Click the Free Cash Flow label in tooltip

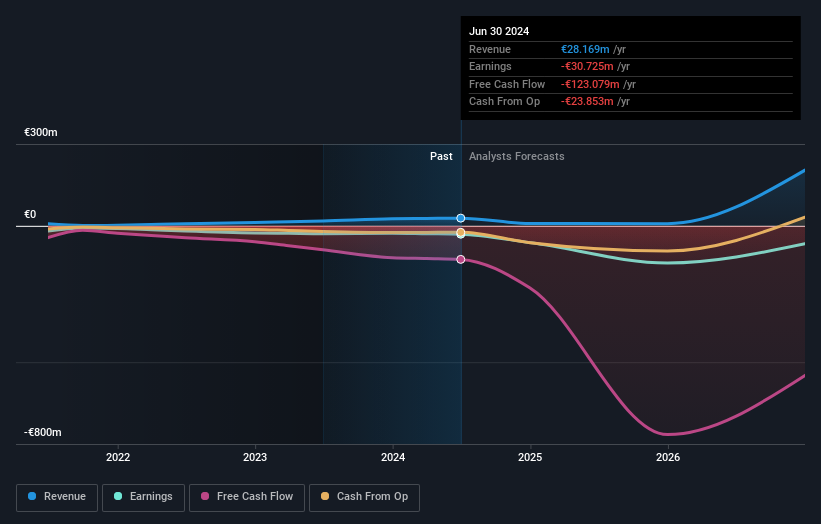507,84
